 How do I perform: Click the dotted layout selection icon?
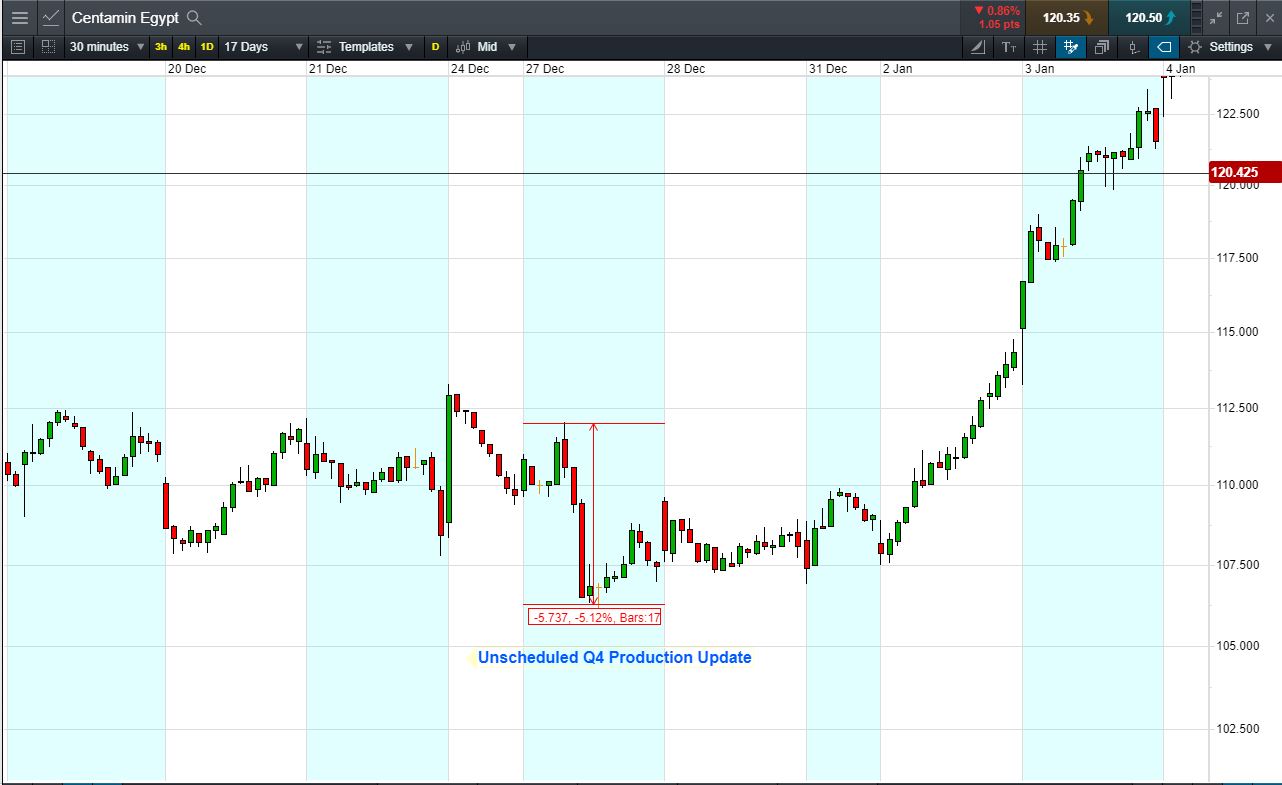tap(48, 47)
